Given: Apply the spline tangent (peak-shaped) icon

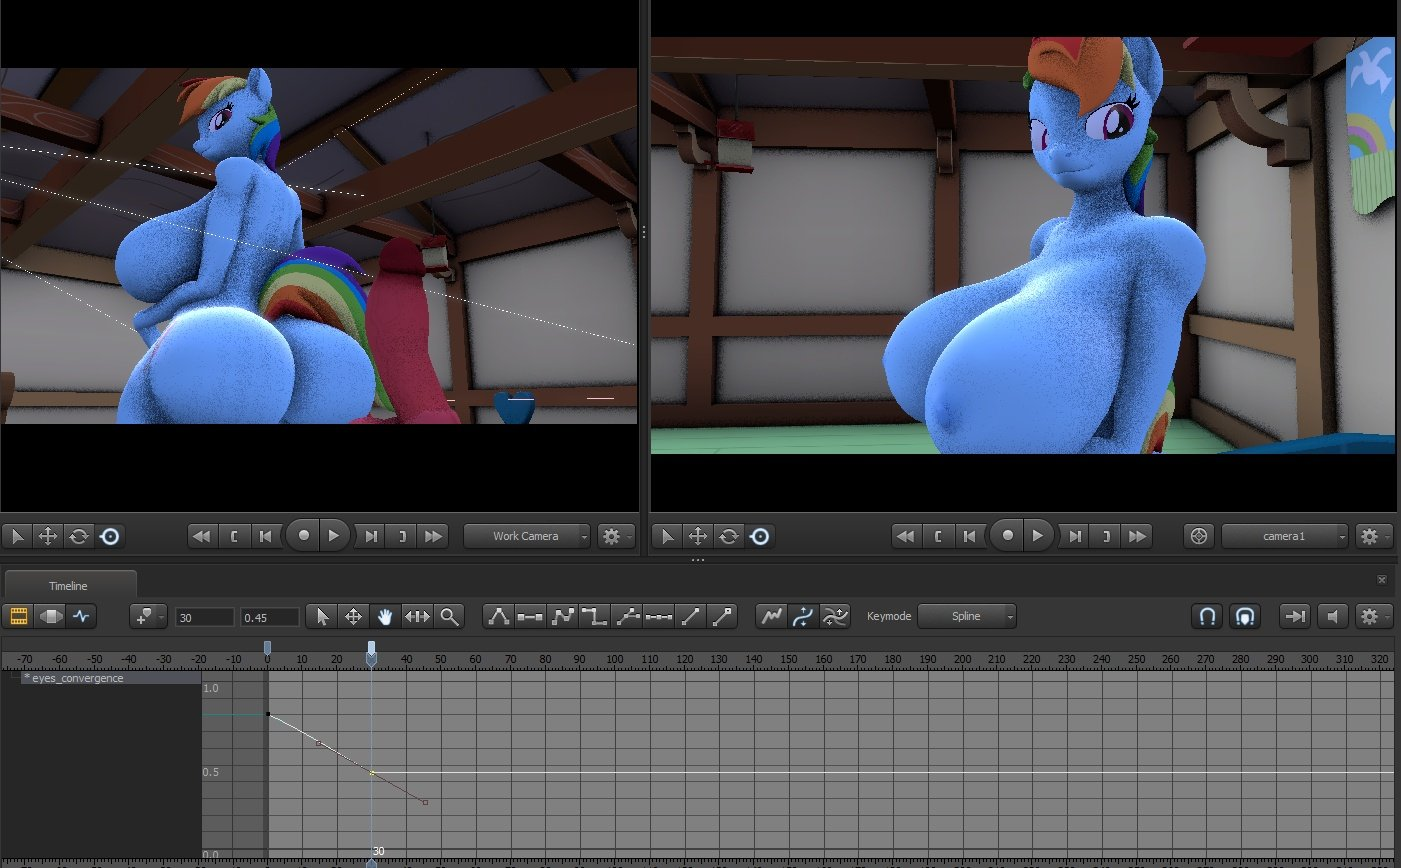Looking at the screenshot, I should (x=498, y=617).
